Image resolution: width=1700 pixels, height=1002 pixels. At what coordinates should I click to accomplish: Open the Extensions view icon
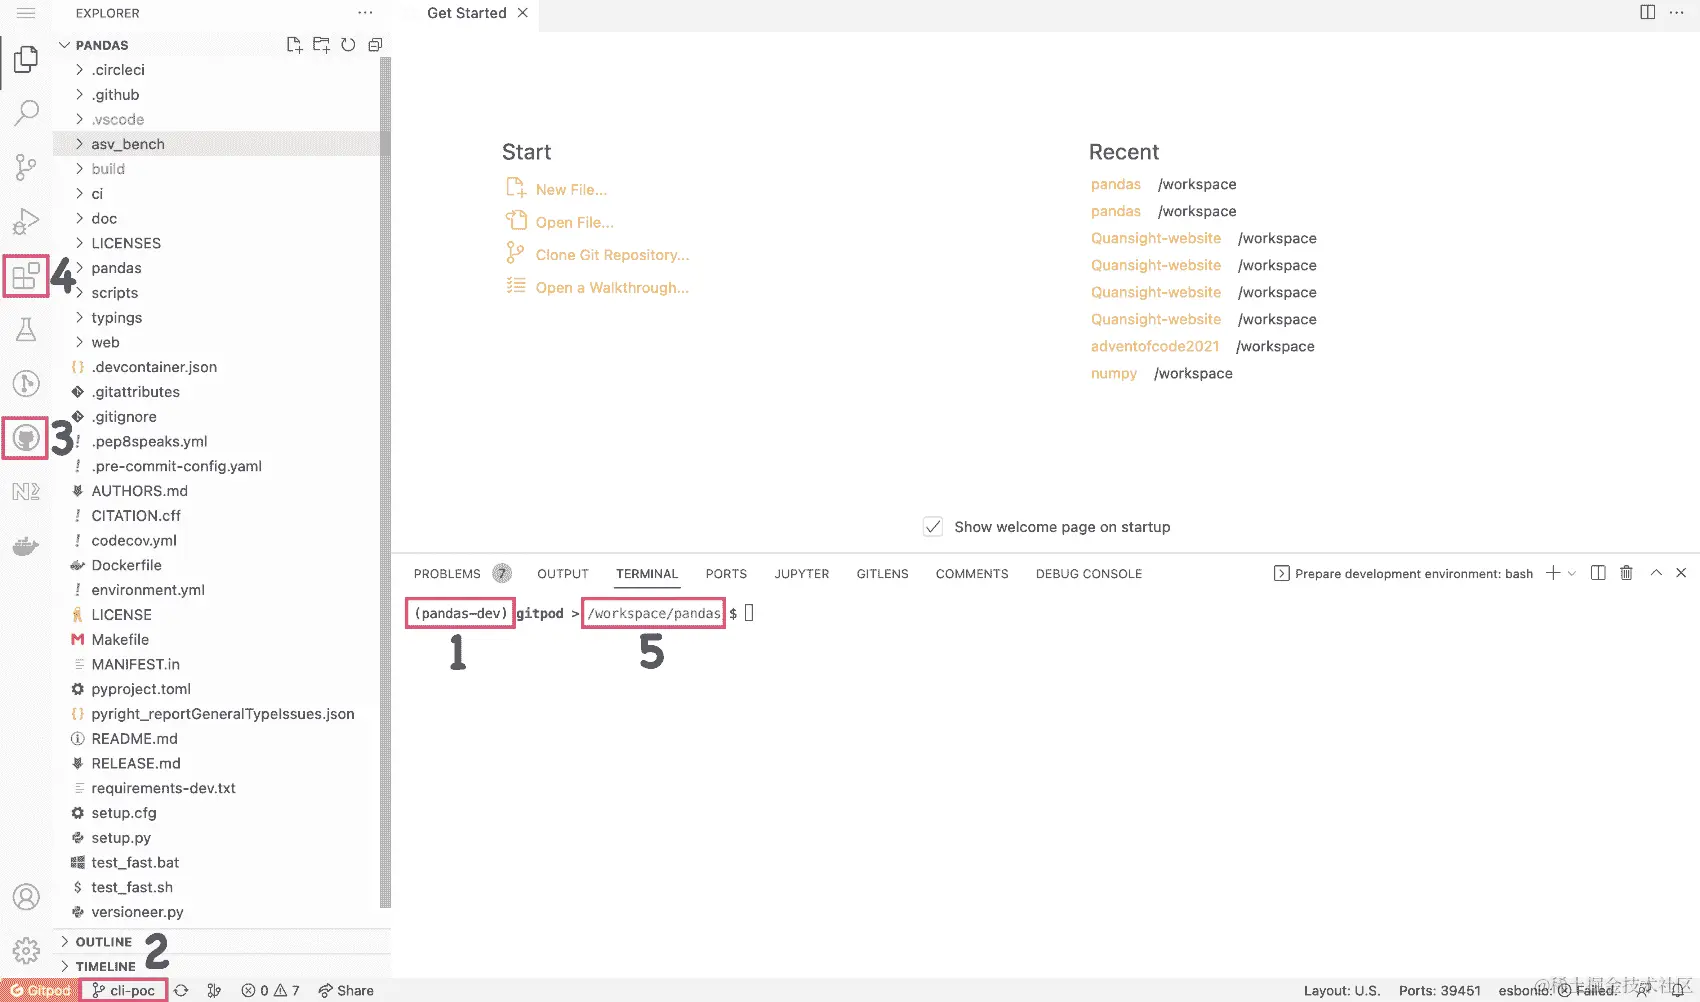[x=26, y=275]
